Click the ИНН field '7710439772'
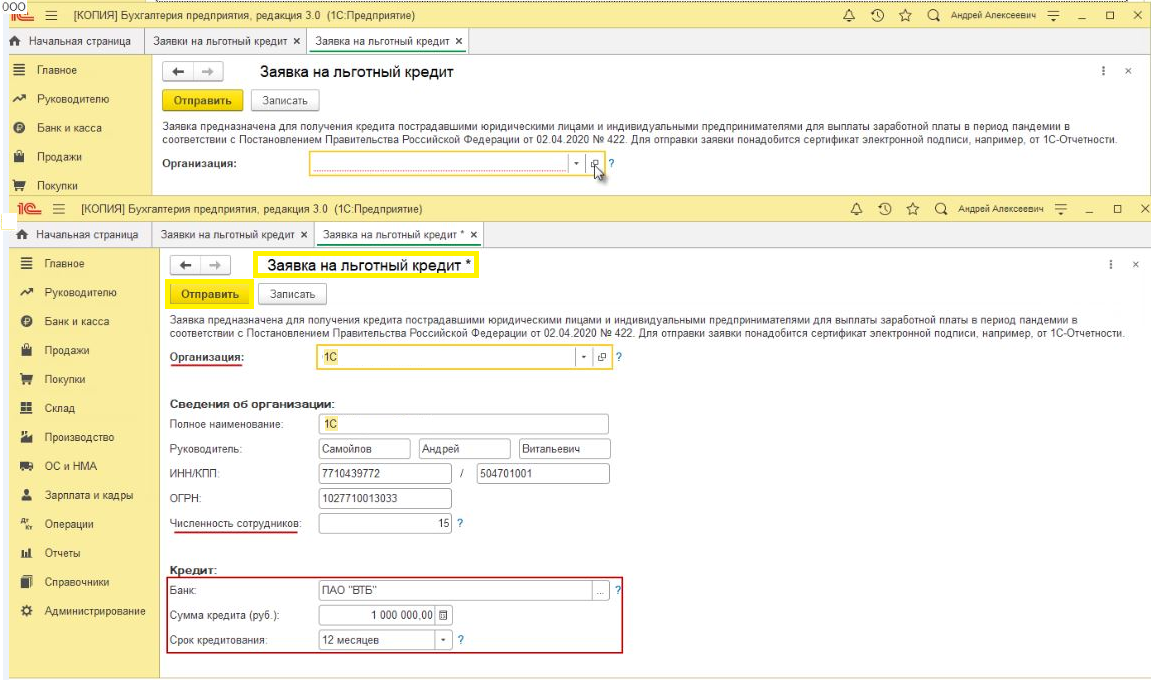This screenshot has height=682, width=1151. 385,474
